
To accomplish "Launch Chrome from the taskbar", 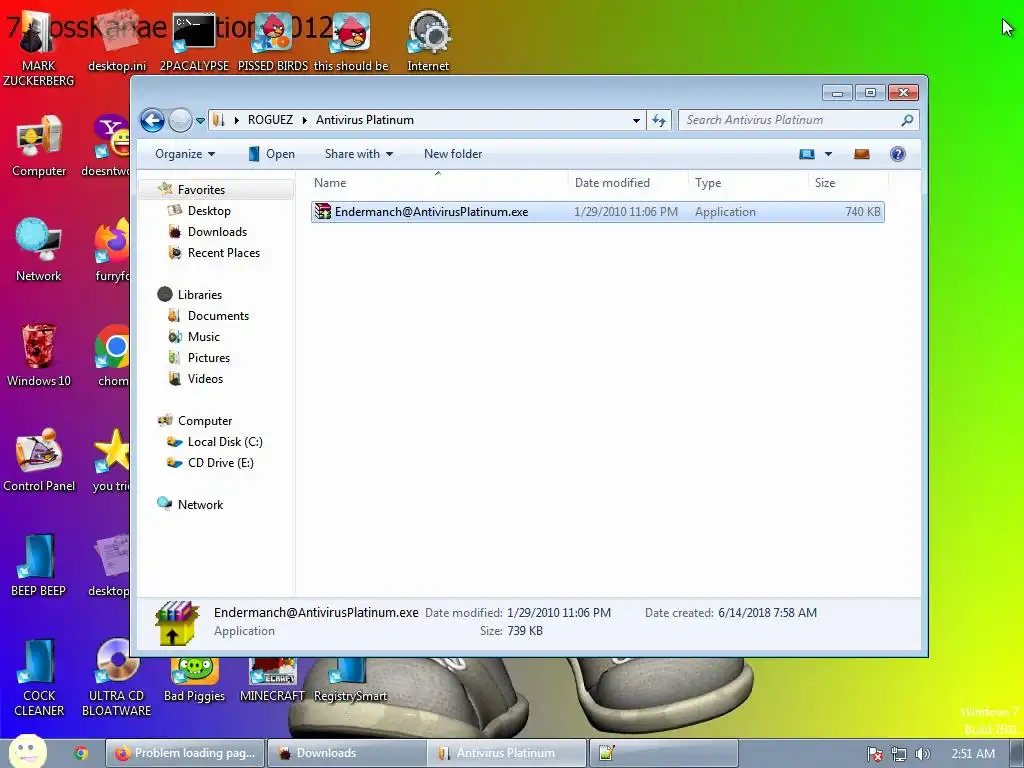I will [81, 753].
